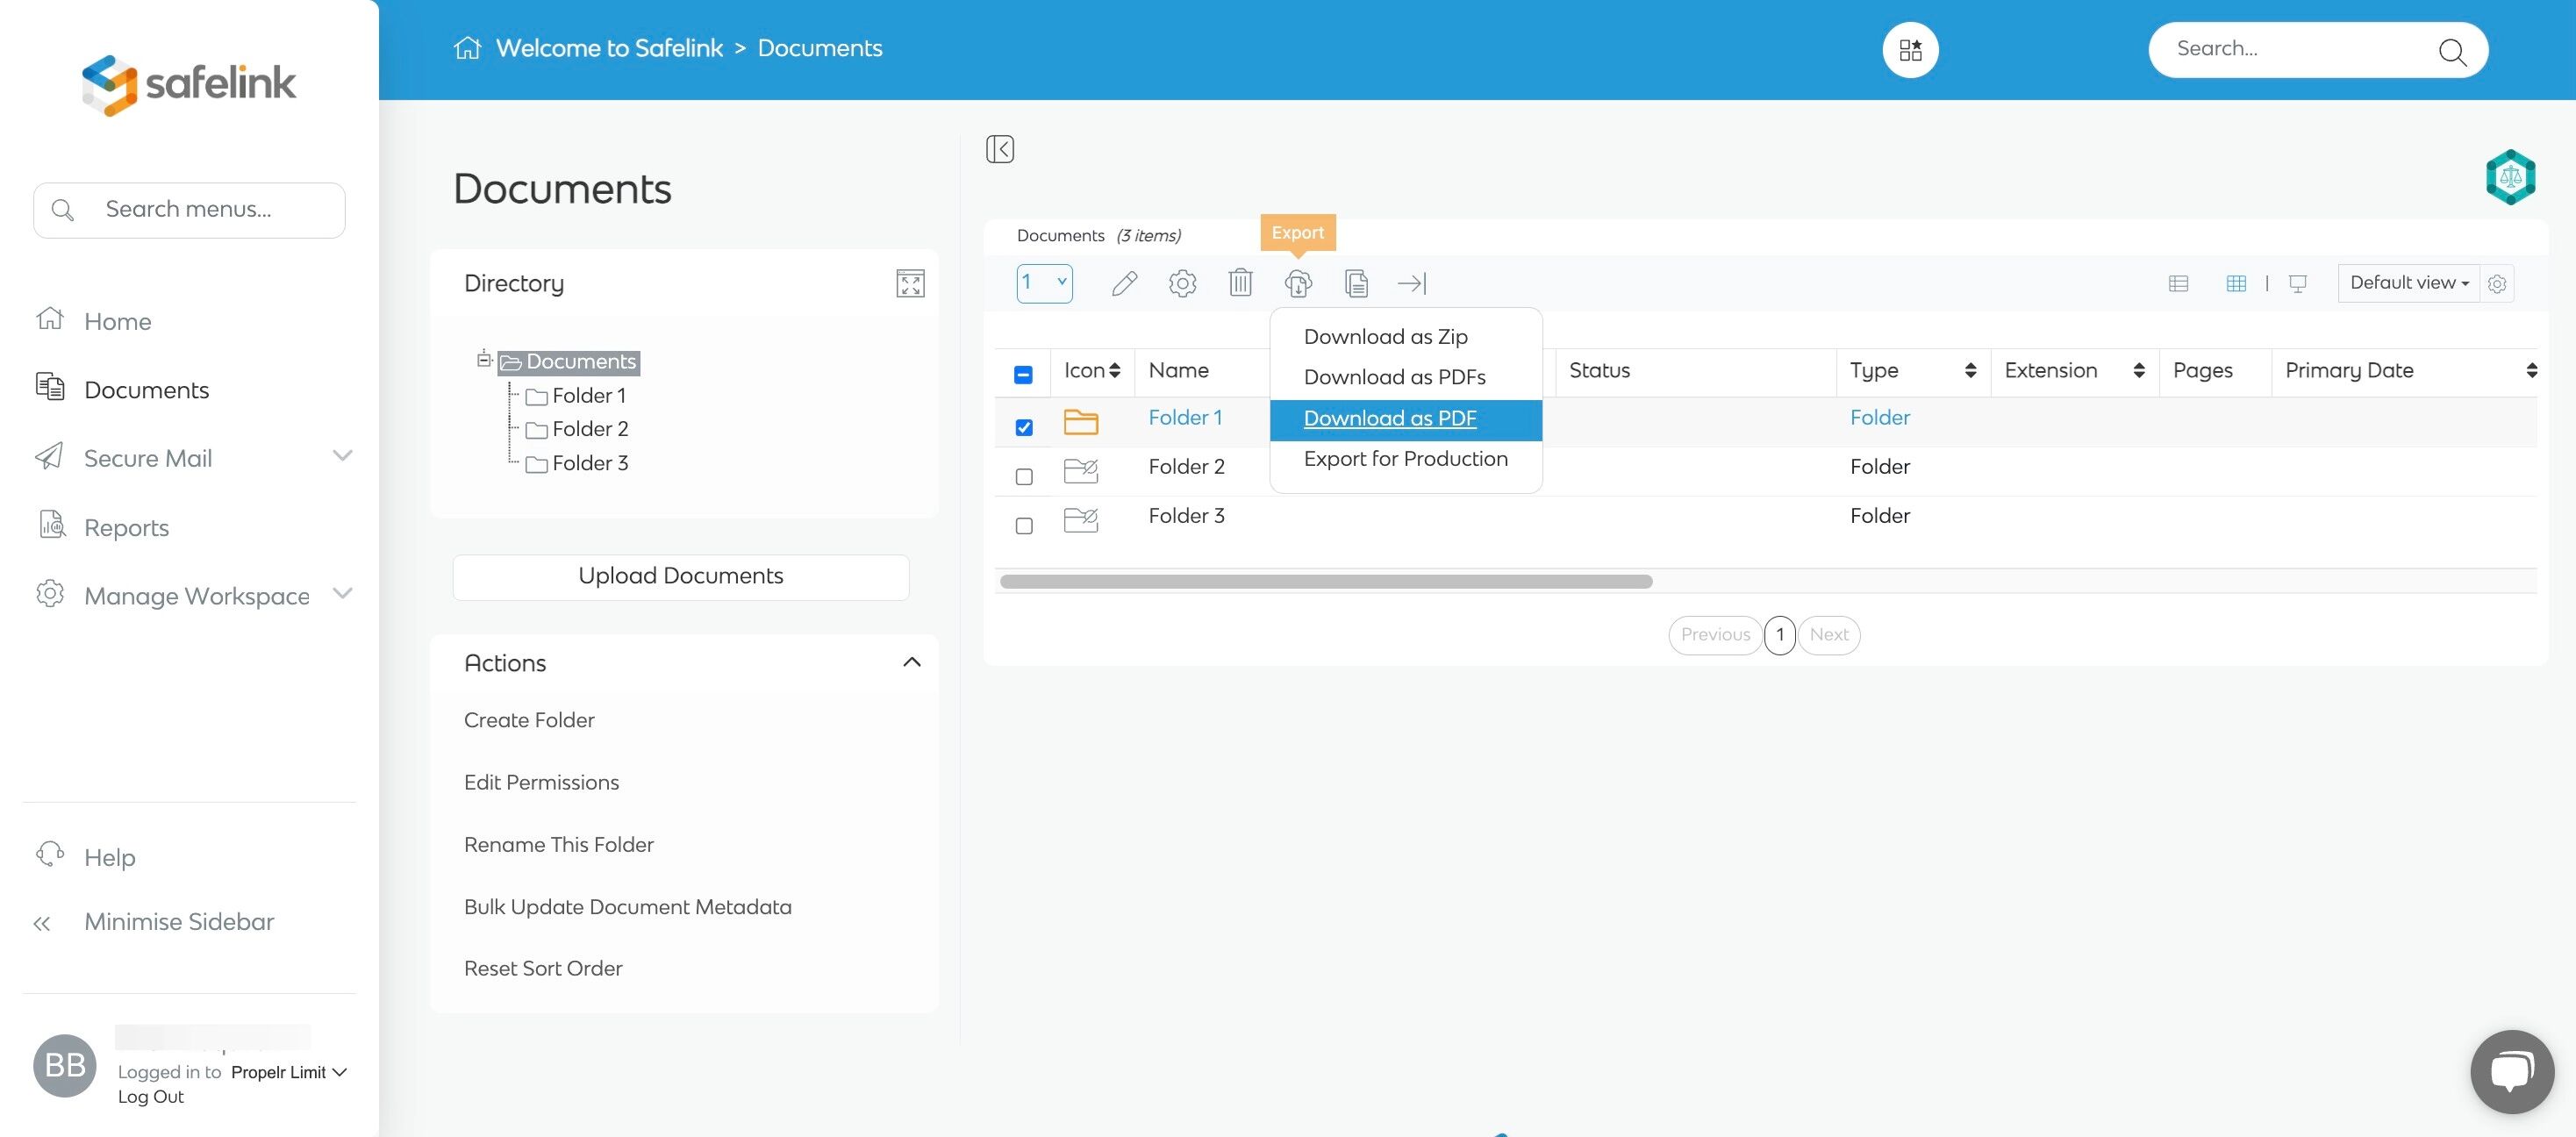This screenshot has width=2576, height=1137.
Task: Click the Upload Documents button
Action: [681, 576]
